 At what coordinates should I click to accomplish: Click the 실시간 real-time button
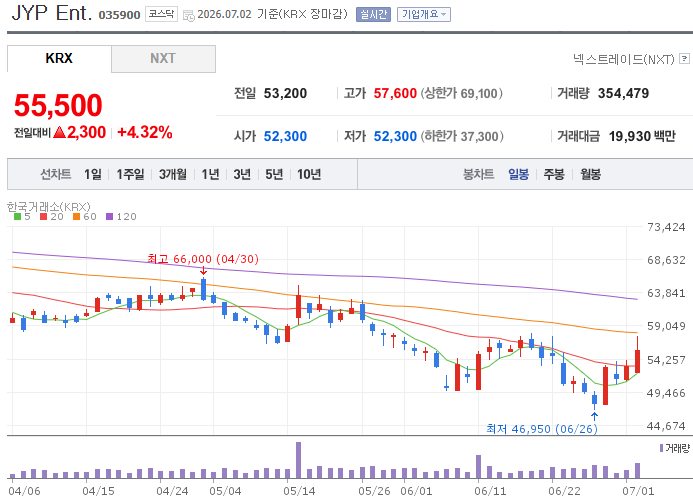point(373,15)
